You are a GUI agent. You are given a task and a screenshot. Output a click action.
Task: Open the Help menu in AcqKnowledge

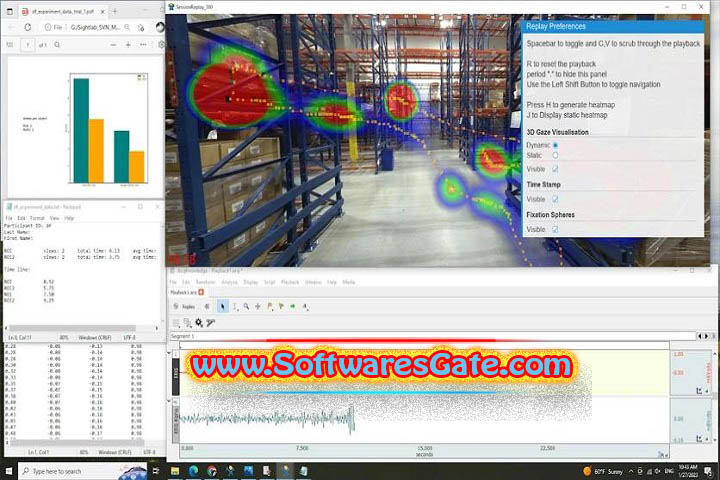point(332,282)
